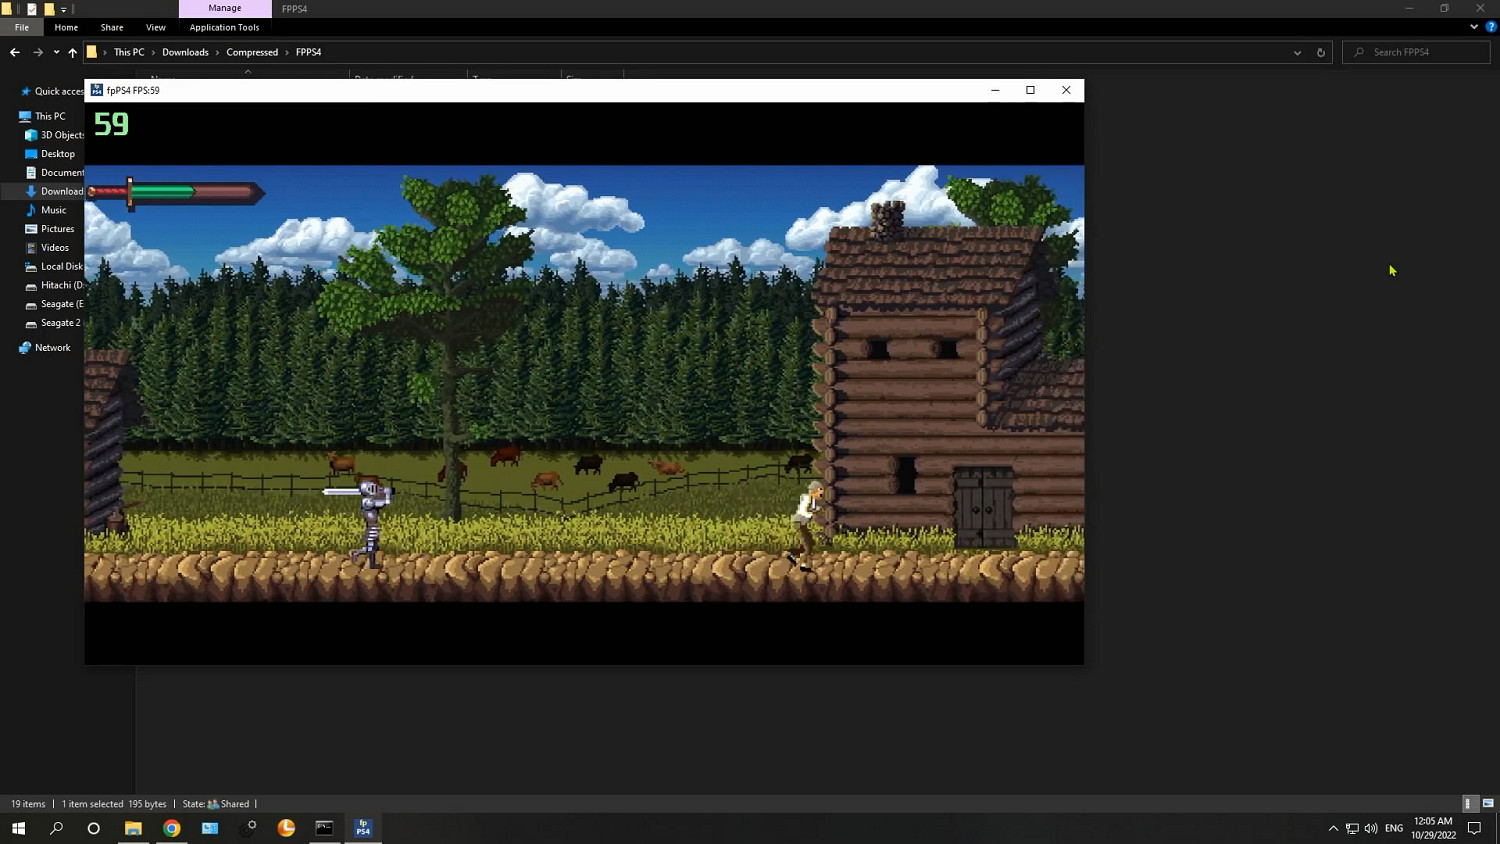Switch to large thumbnails view toggle
The image size is (1500, 844).
pyautogui.click(x=1488, y=804)
